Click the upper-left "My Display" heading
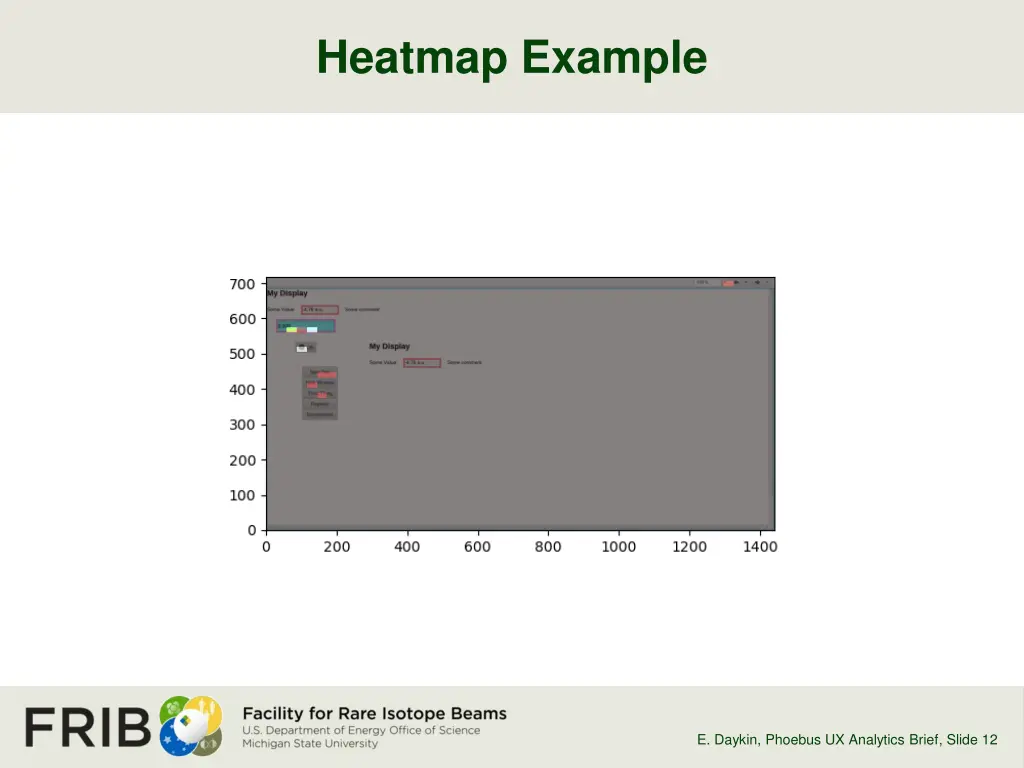 [x=287, y=293]
